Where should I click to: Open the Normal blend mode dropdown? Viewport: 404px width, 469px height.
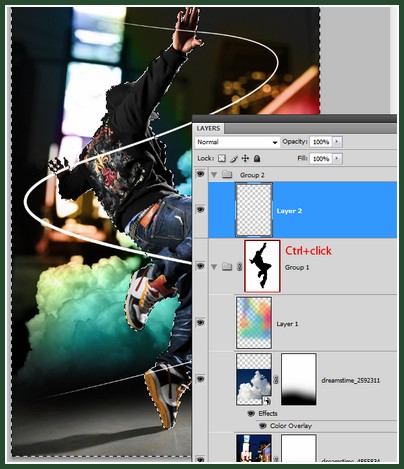[237, 142]
